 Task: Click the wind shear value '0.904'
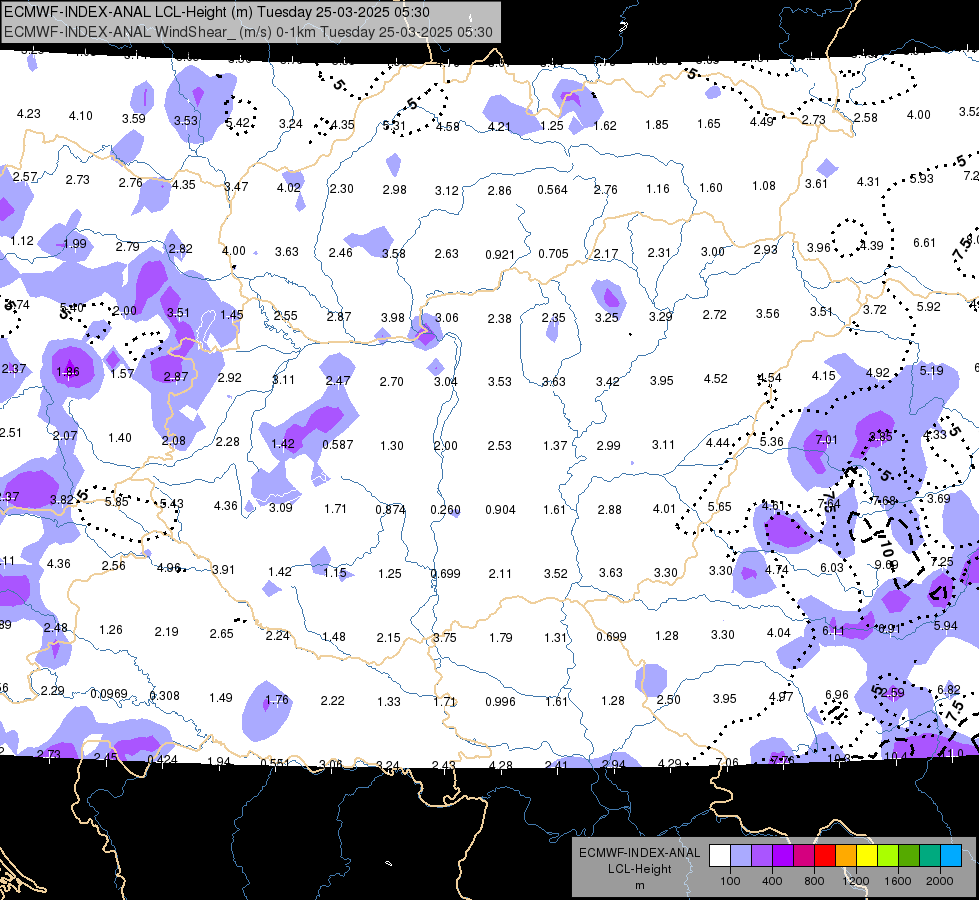pyautogui.click(x=500, y=510)
